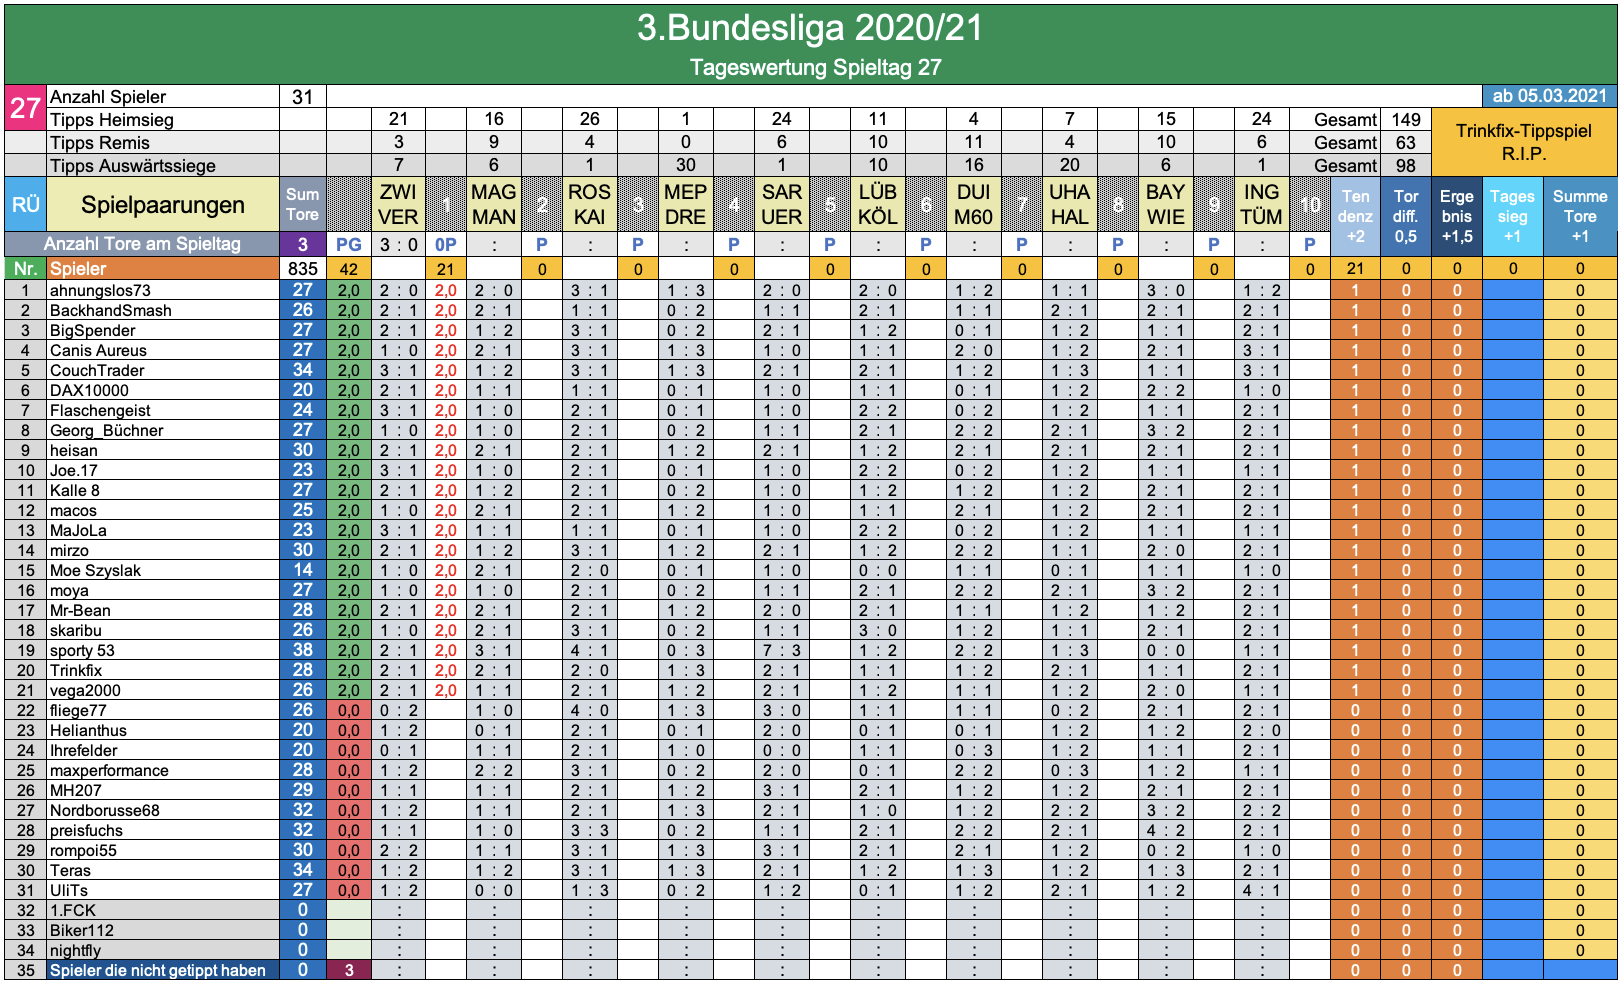1620x982 pixels.
Task: Click the 'DUI M60' match header
Action: [x=974, y=204]
